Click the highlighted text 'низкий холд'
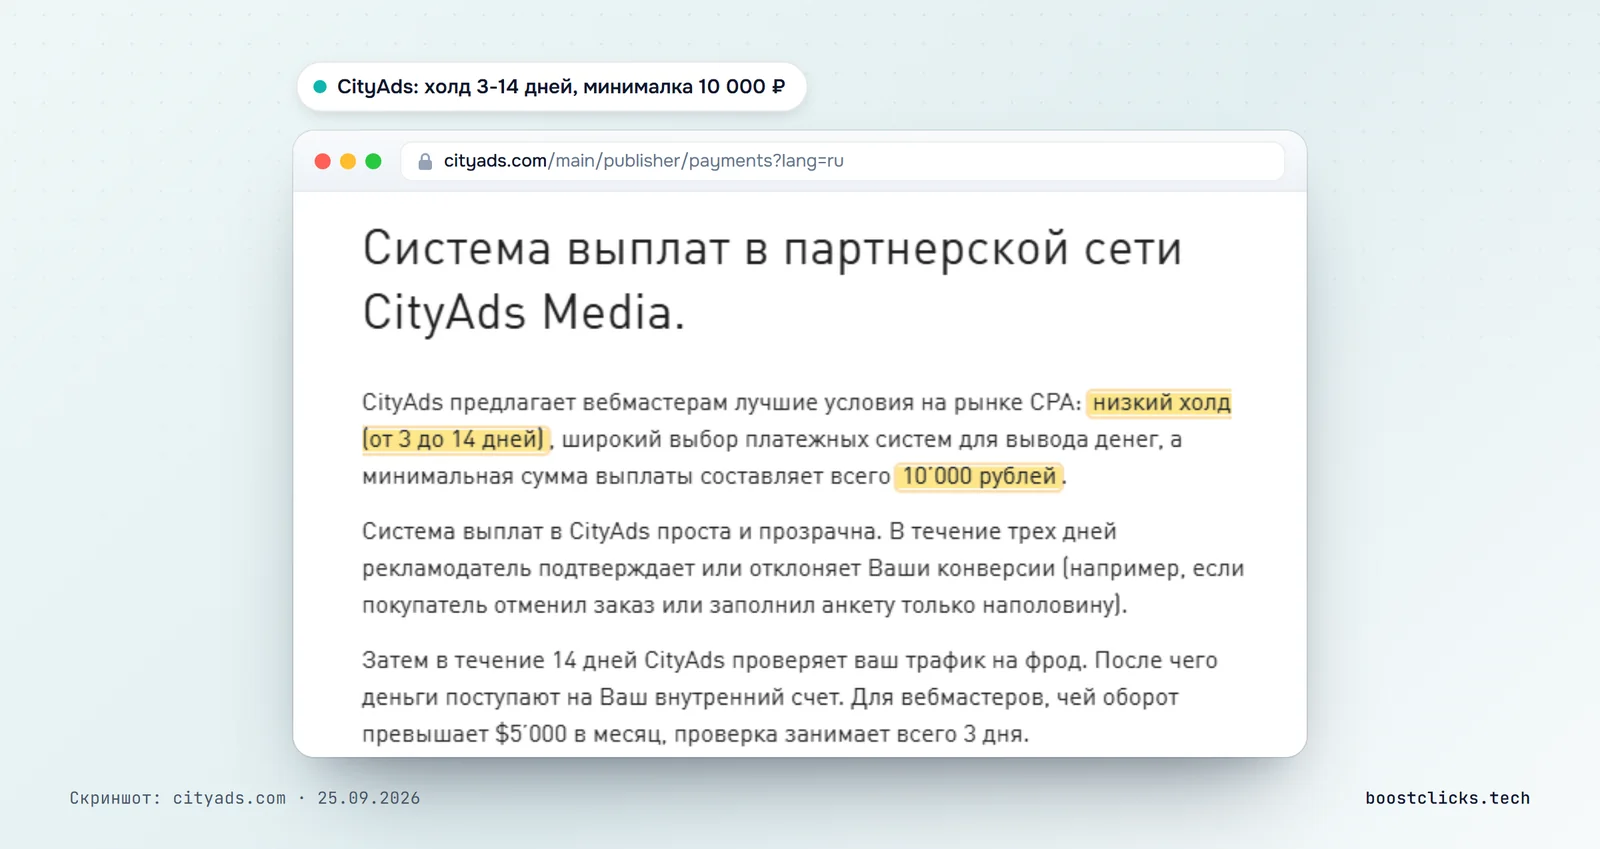The image size is (1600, 849). point(1160,402)
